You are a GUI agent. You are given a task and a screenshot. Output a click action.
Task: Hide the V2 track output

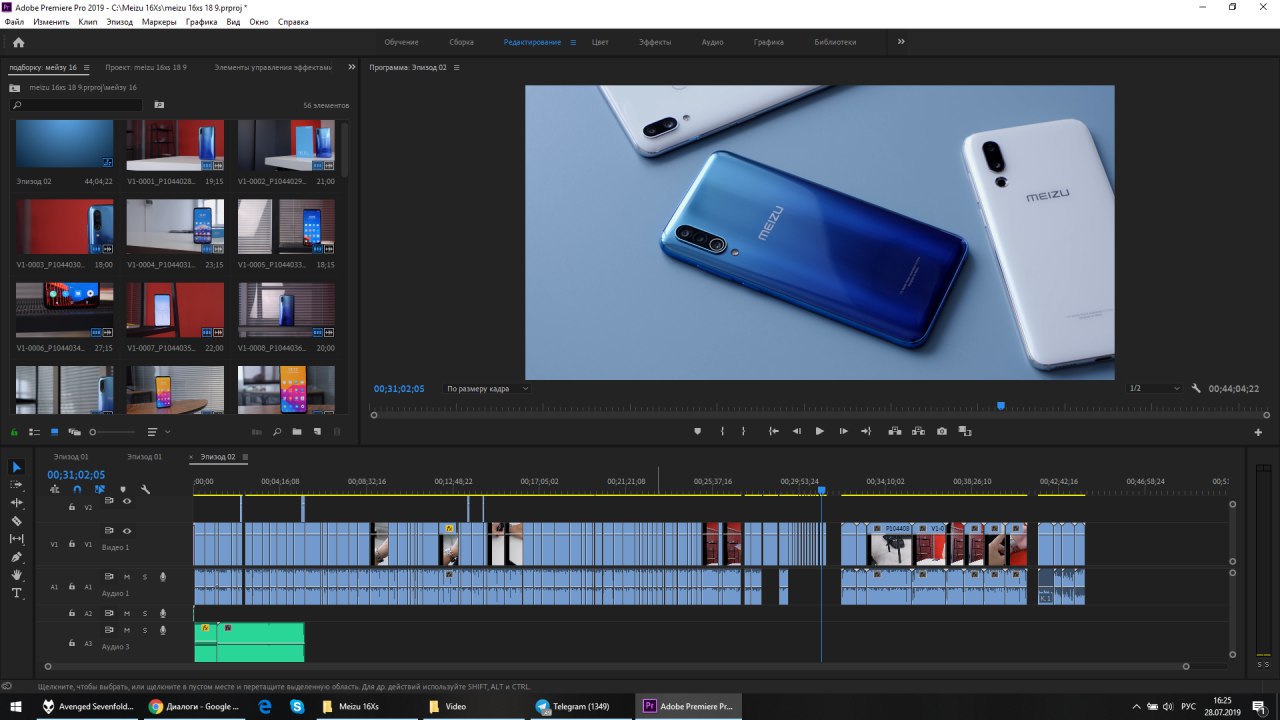[x=127, y=501]
